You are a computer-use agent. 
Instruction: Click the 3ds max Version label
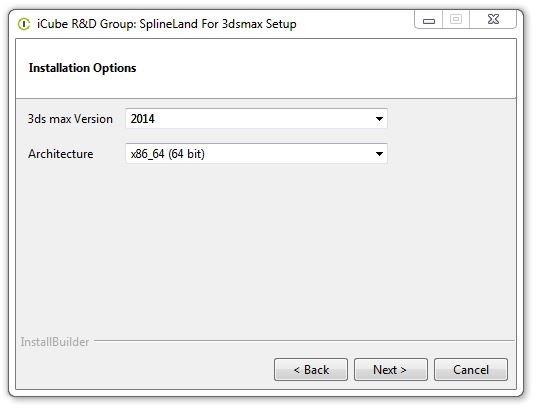70,119
